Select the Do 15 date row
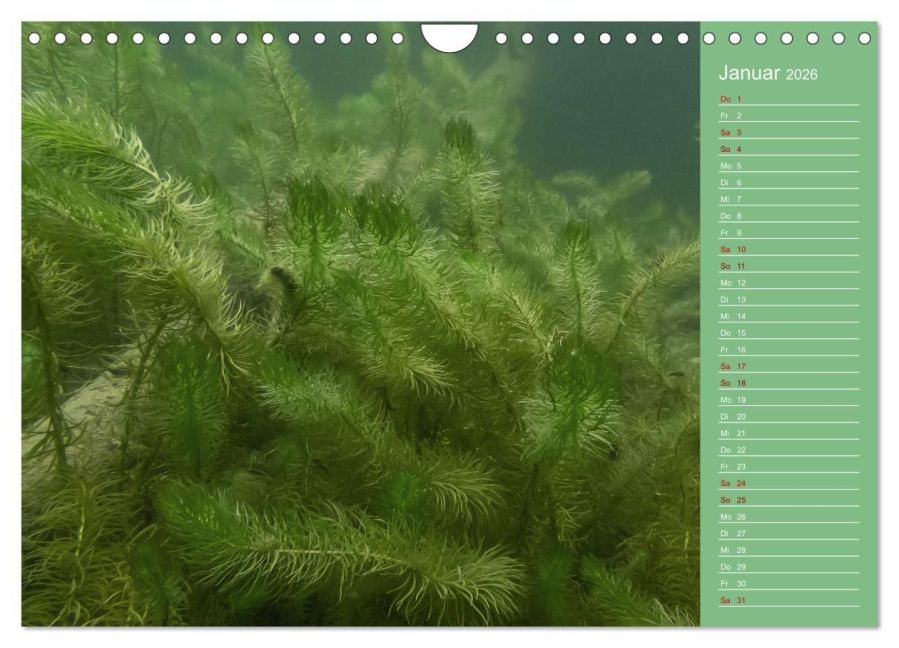Screen dimensions: 899x648 tap(789, 333)
